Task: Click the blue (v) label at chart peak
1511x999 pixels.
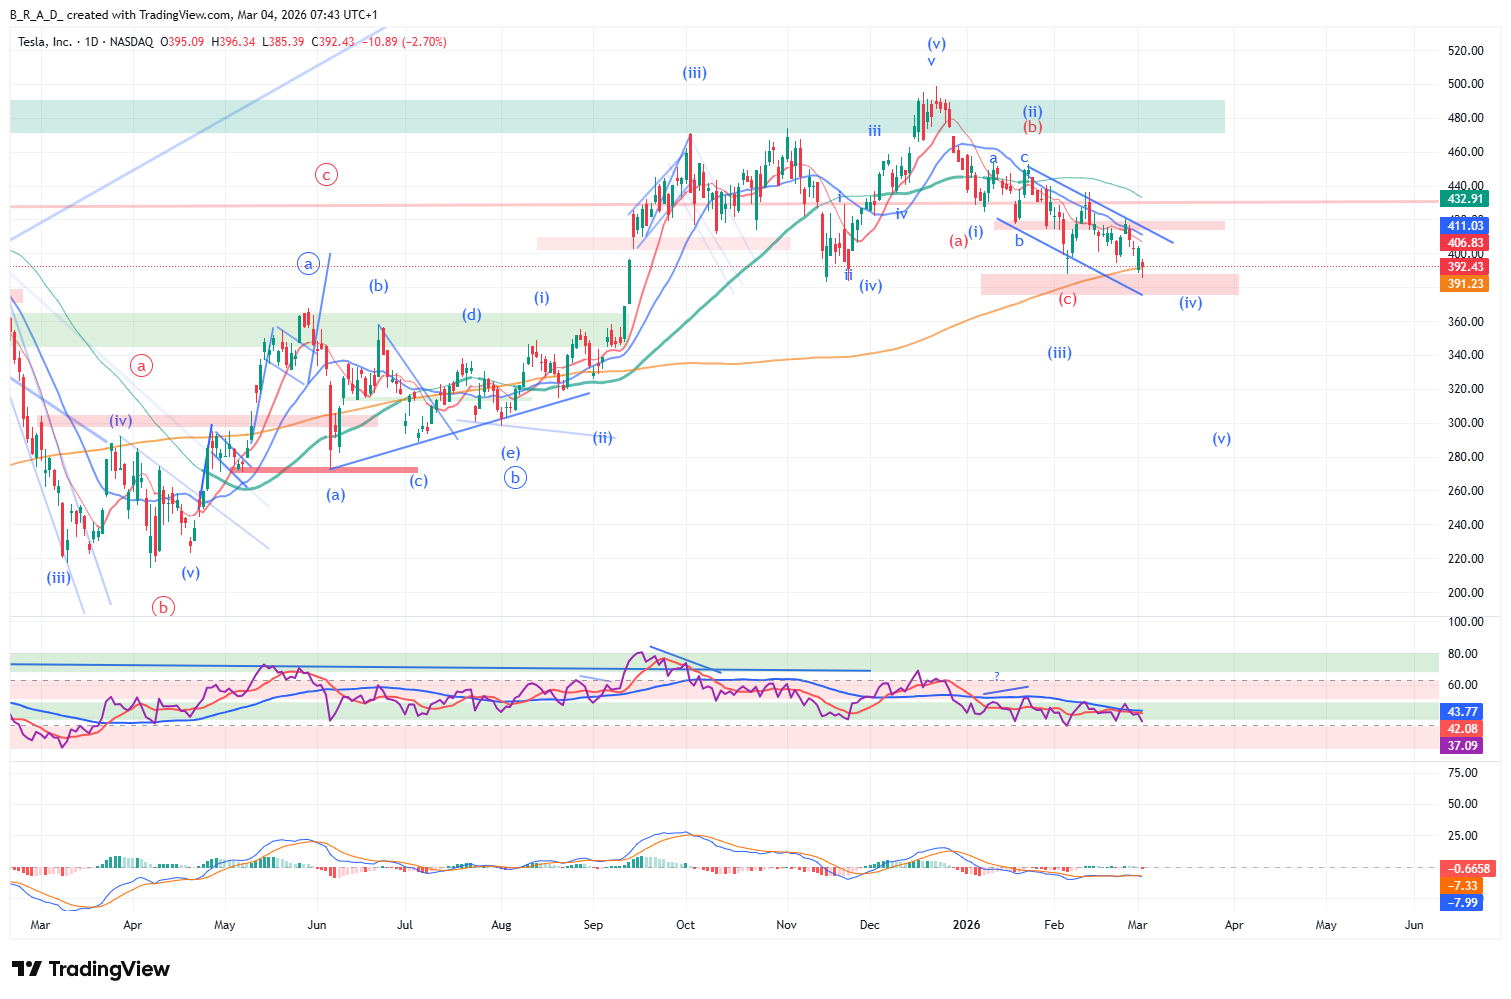Action: tap(936, 44)
